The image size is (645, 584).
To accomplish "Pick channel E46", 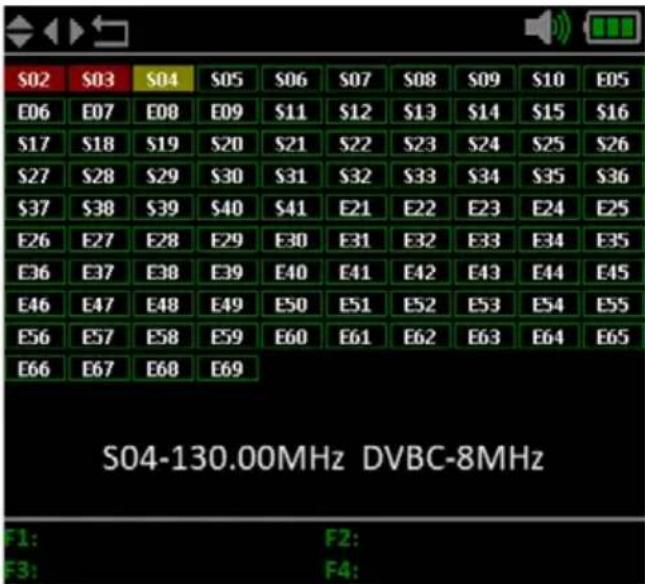I will (34, 304).
